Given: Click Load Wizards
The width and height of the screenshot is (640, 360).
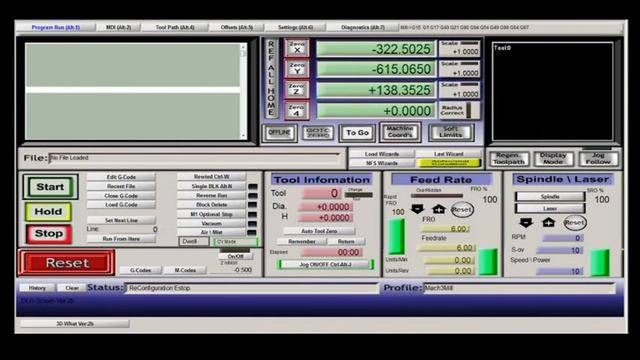Looking at the screenshot, I should pyautogui.click(x=382, y=154).
